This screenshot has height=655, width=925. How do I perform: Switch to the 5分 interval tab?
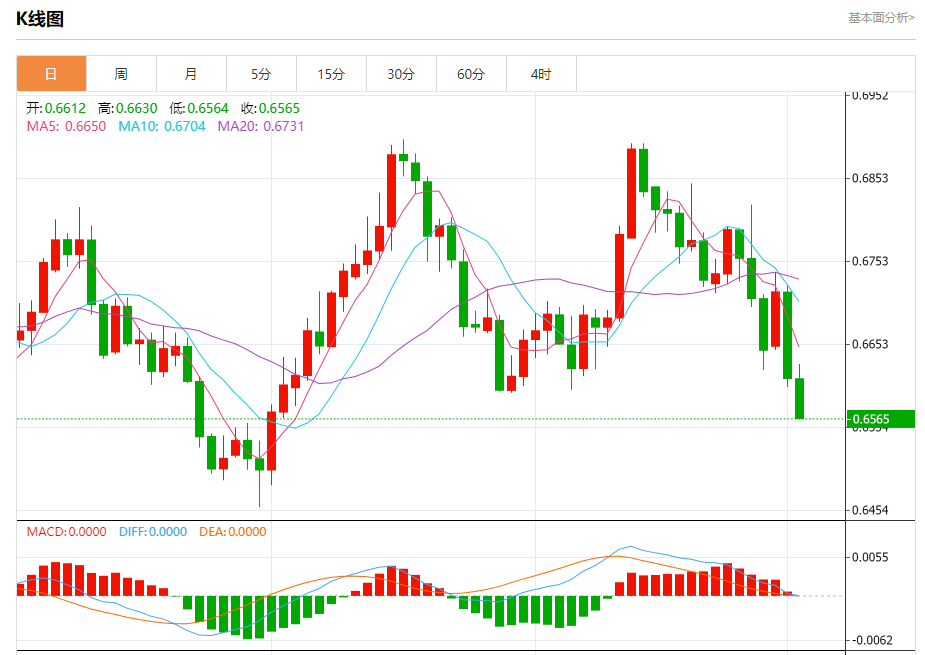click(x=261, y=74)
